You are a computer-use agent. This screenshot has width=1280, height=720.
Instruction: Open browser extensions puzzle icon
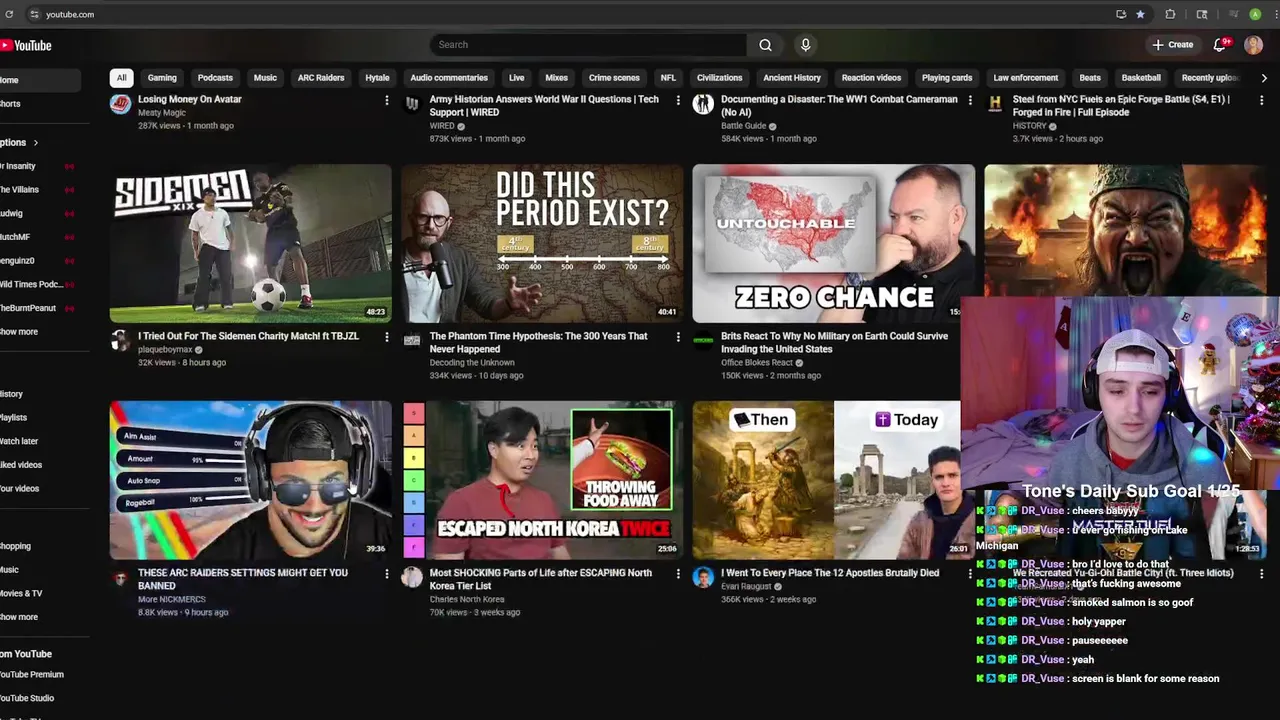[x=1171, y=14]
